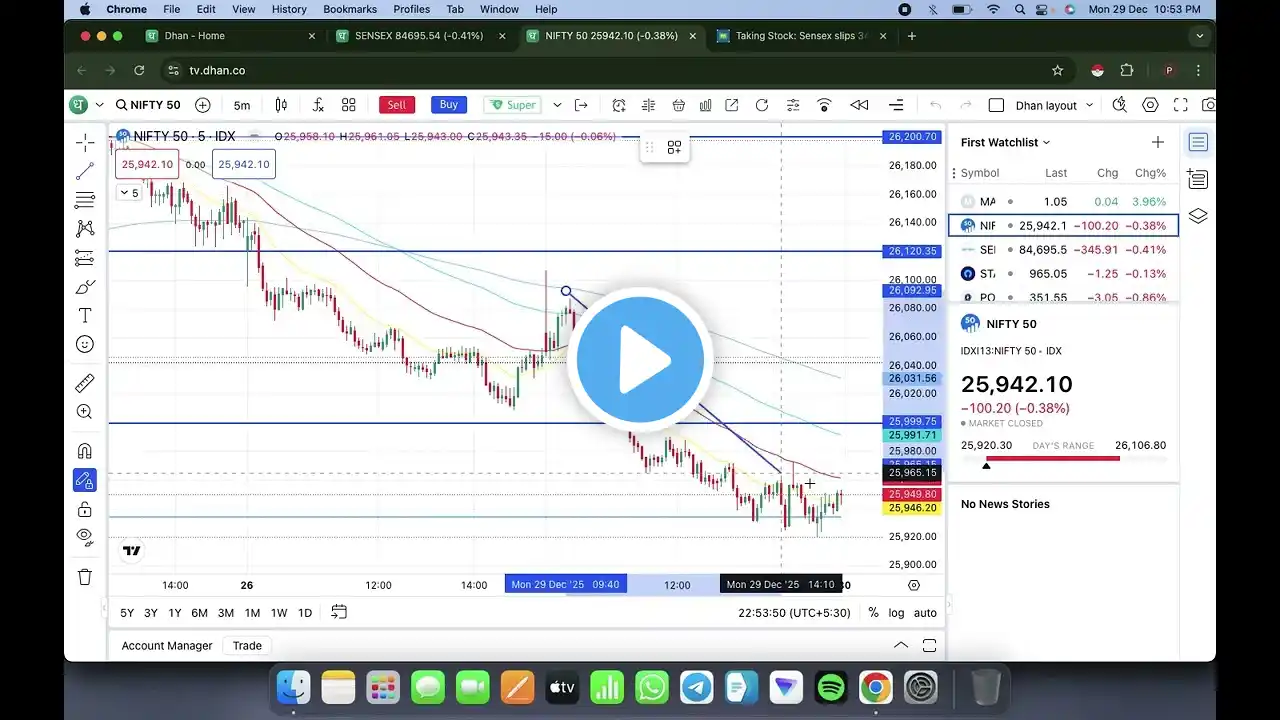Expand the account manager panel chevron

click(x=900, y=645)
